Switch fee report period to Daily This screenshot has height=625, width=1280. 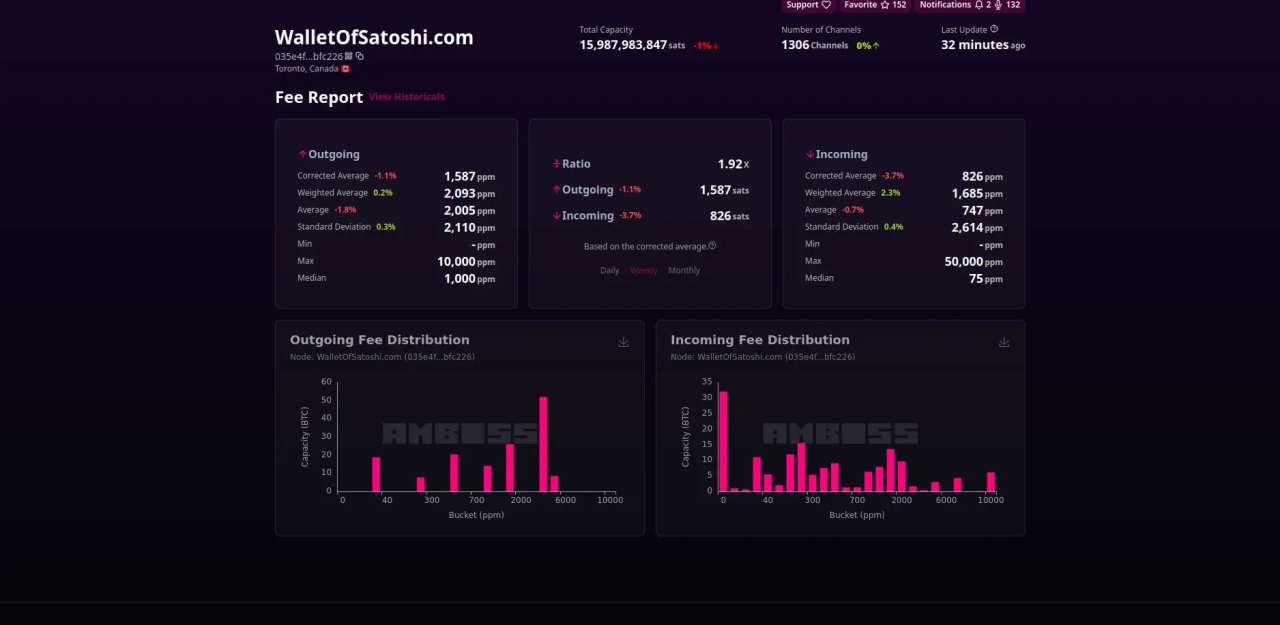pyautogui.click(x=609, y=270)
